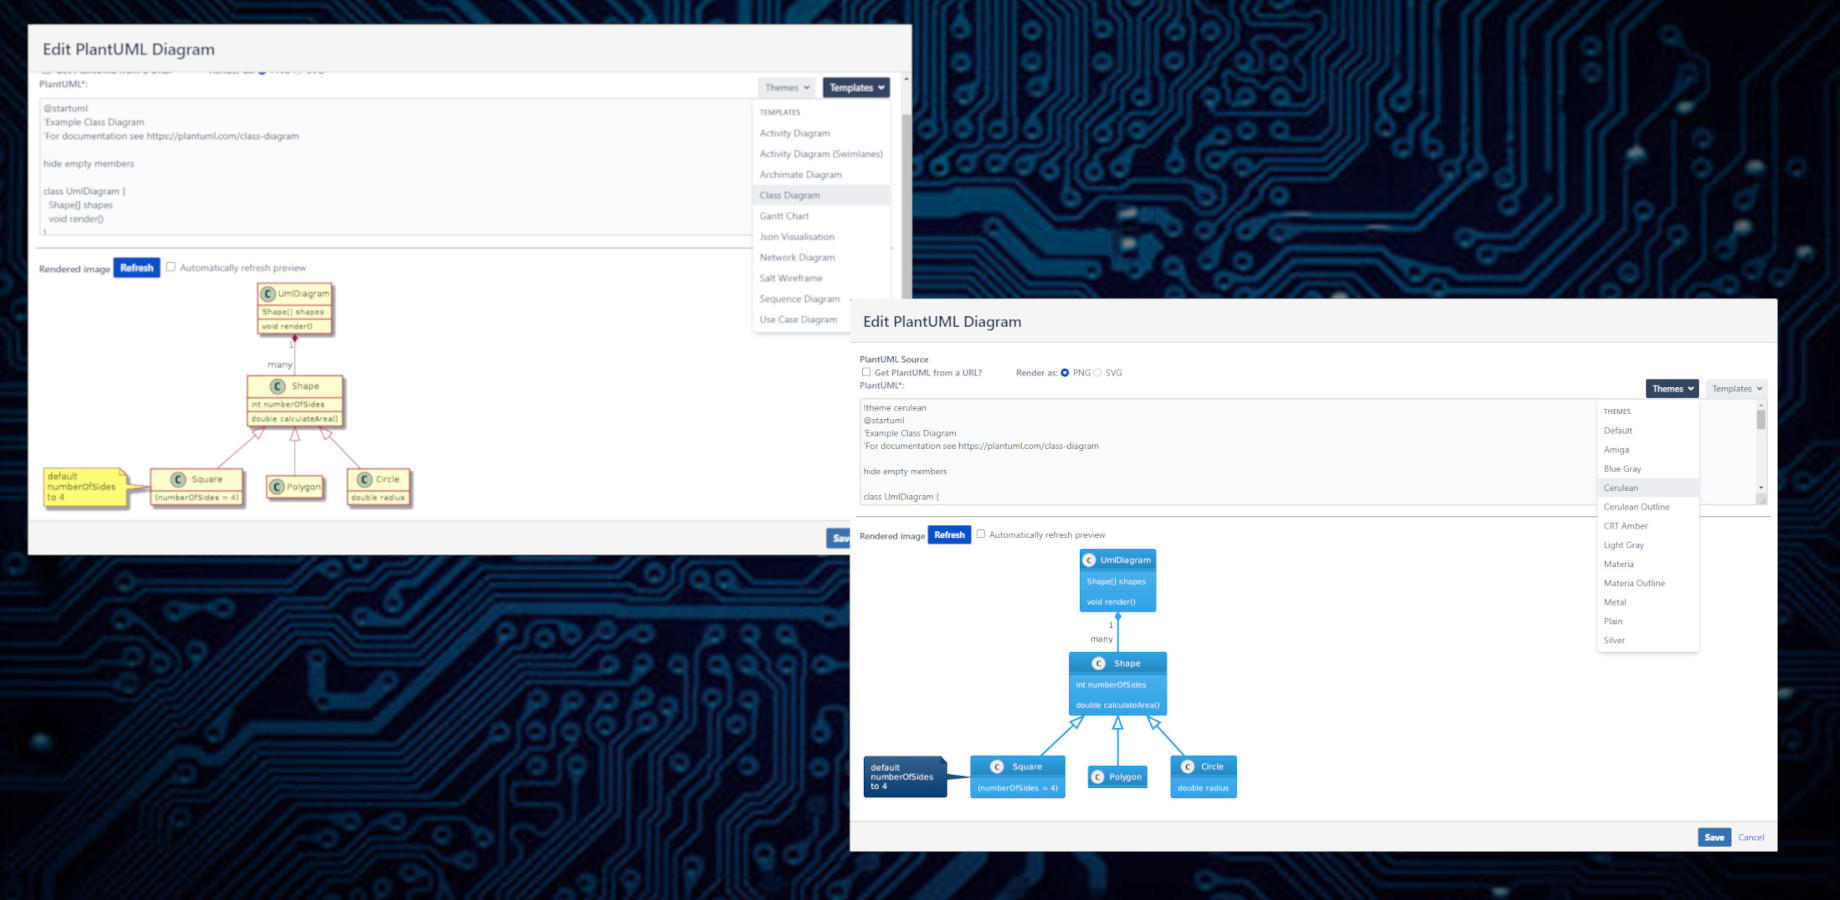Click the green class icon on yellow Circle node
This screenshot has width=1840, height=900.
pyautogui.click(x=365, y=479)
